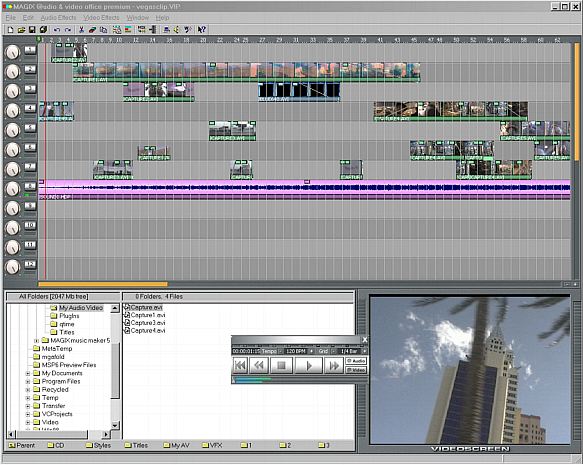The height and width of the screenshot is (465, 583).
Task: Click the stacked multi-item toolbar icon after copy
Action: [117, 30]
